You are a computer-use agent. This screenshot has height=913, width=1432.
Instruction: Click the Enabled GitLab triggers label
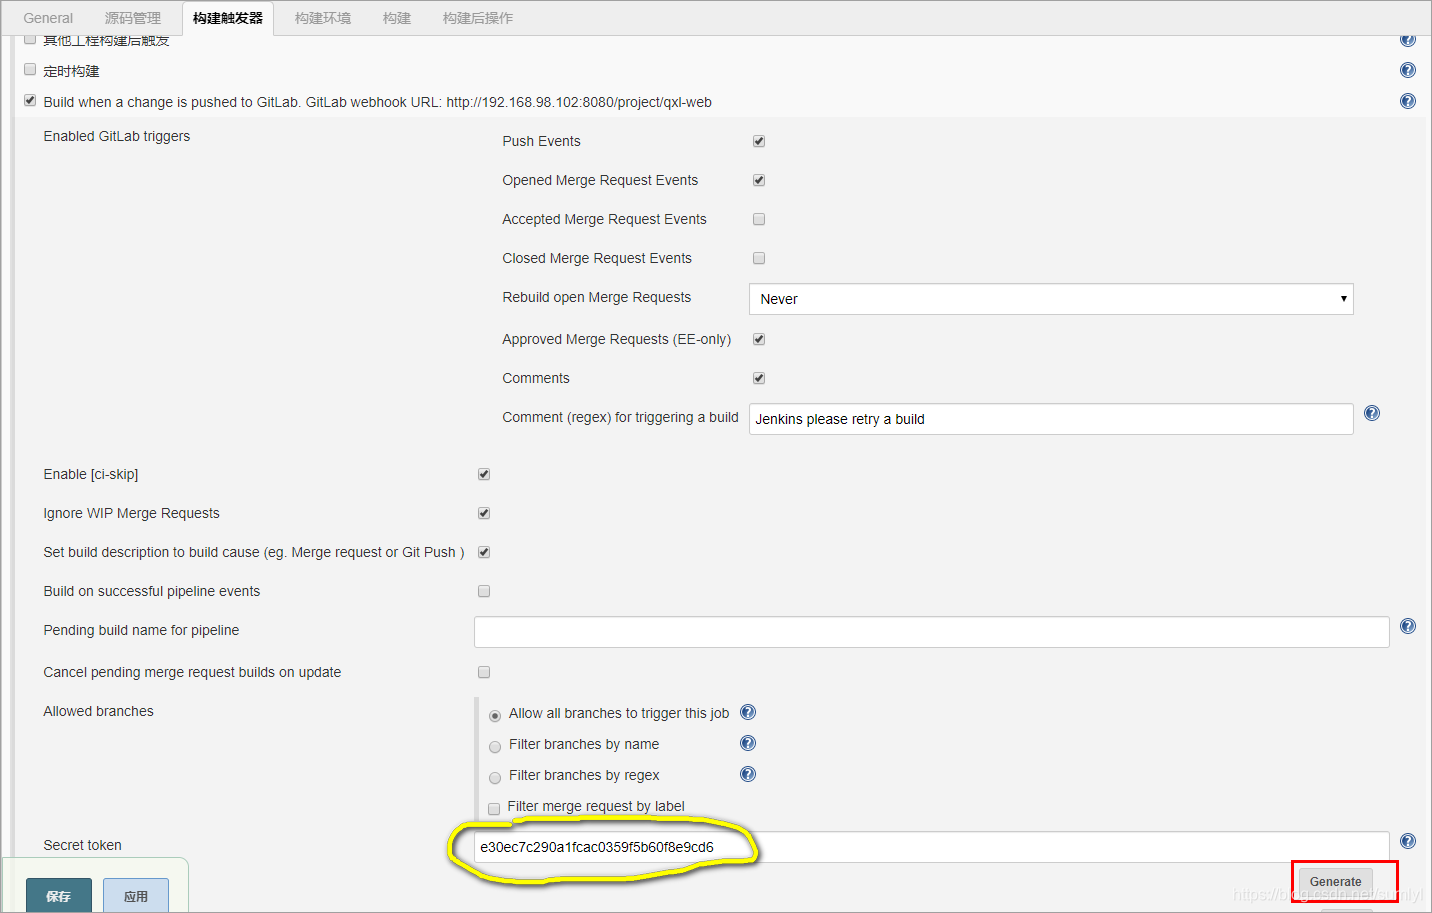pyautogui.click(x=117, y=136)
